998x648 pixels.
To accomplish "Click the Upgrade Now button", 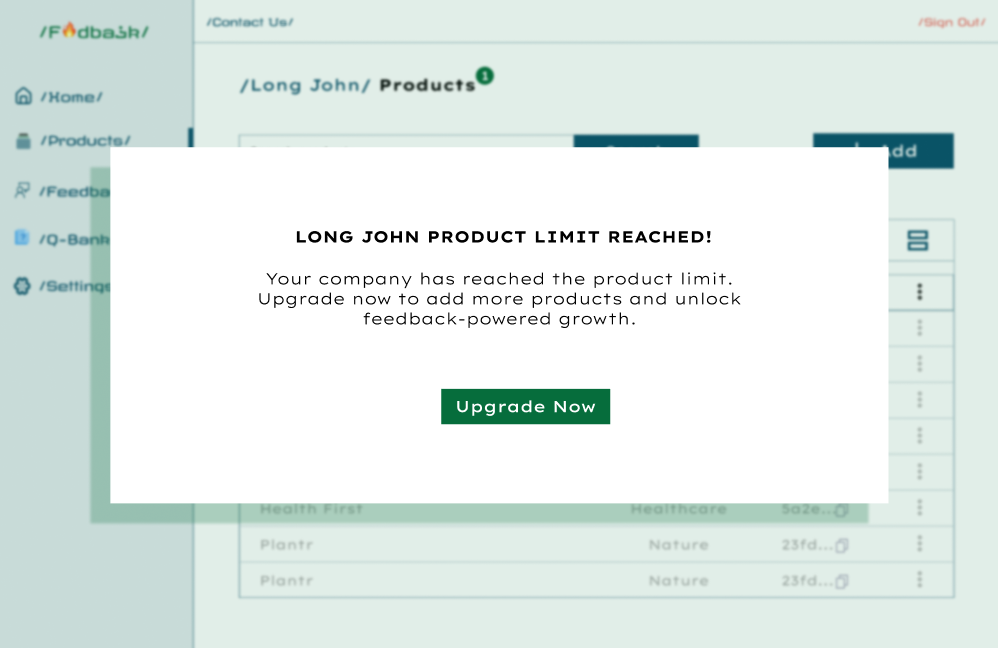I will coord(525,406).
